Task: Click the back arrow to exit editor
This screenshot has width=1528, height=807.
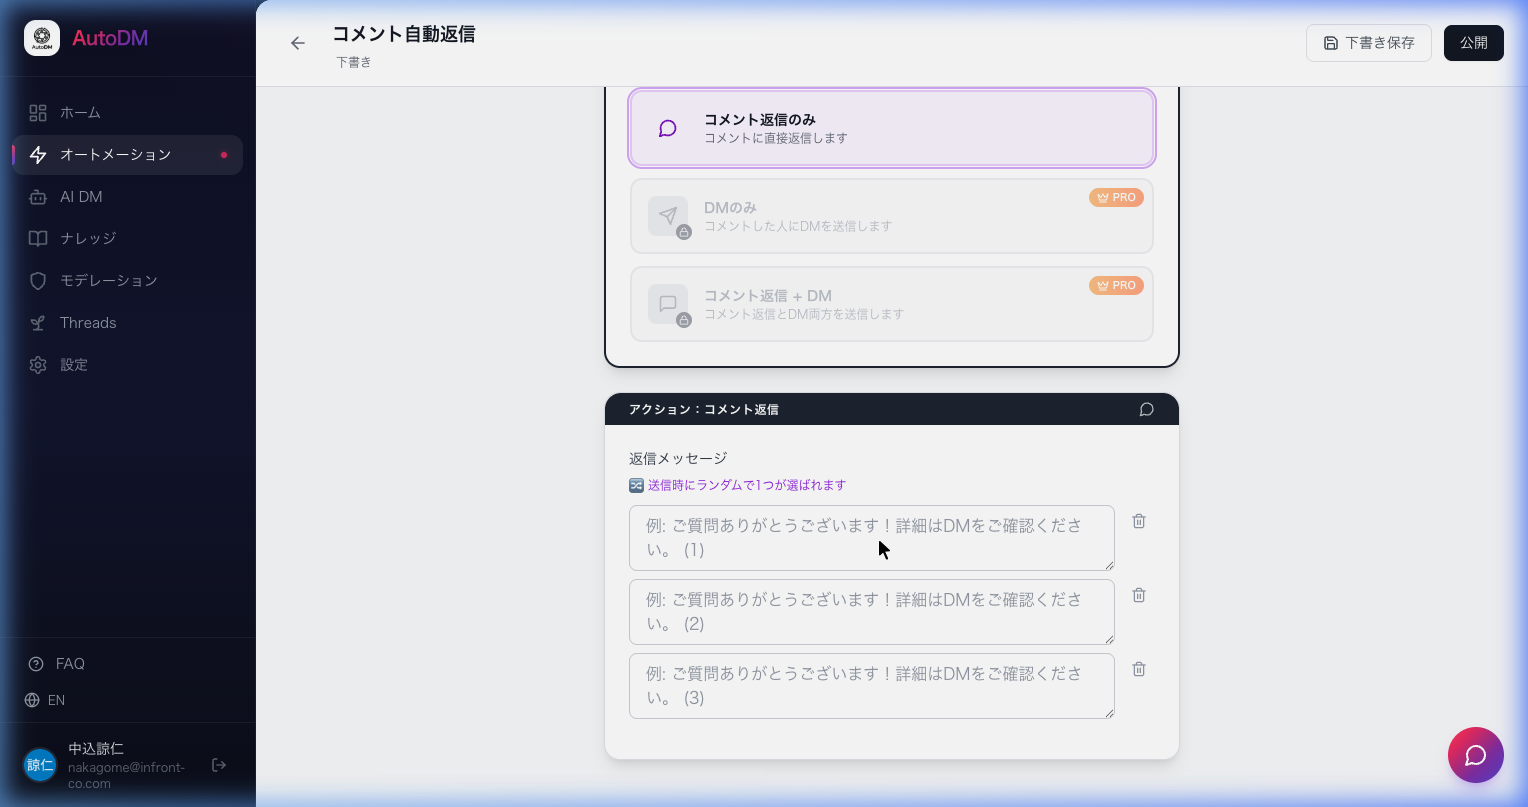Action: point(298,43)
